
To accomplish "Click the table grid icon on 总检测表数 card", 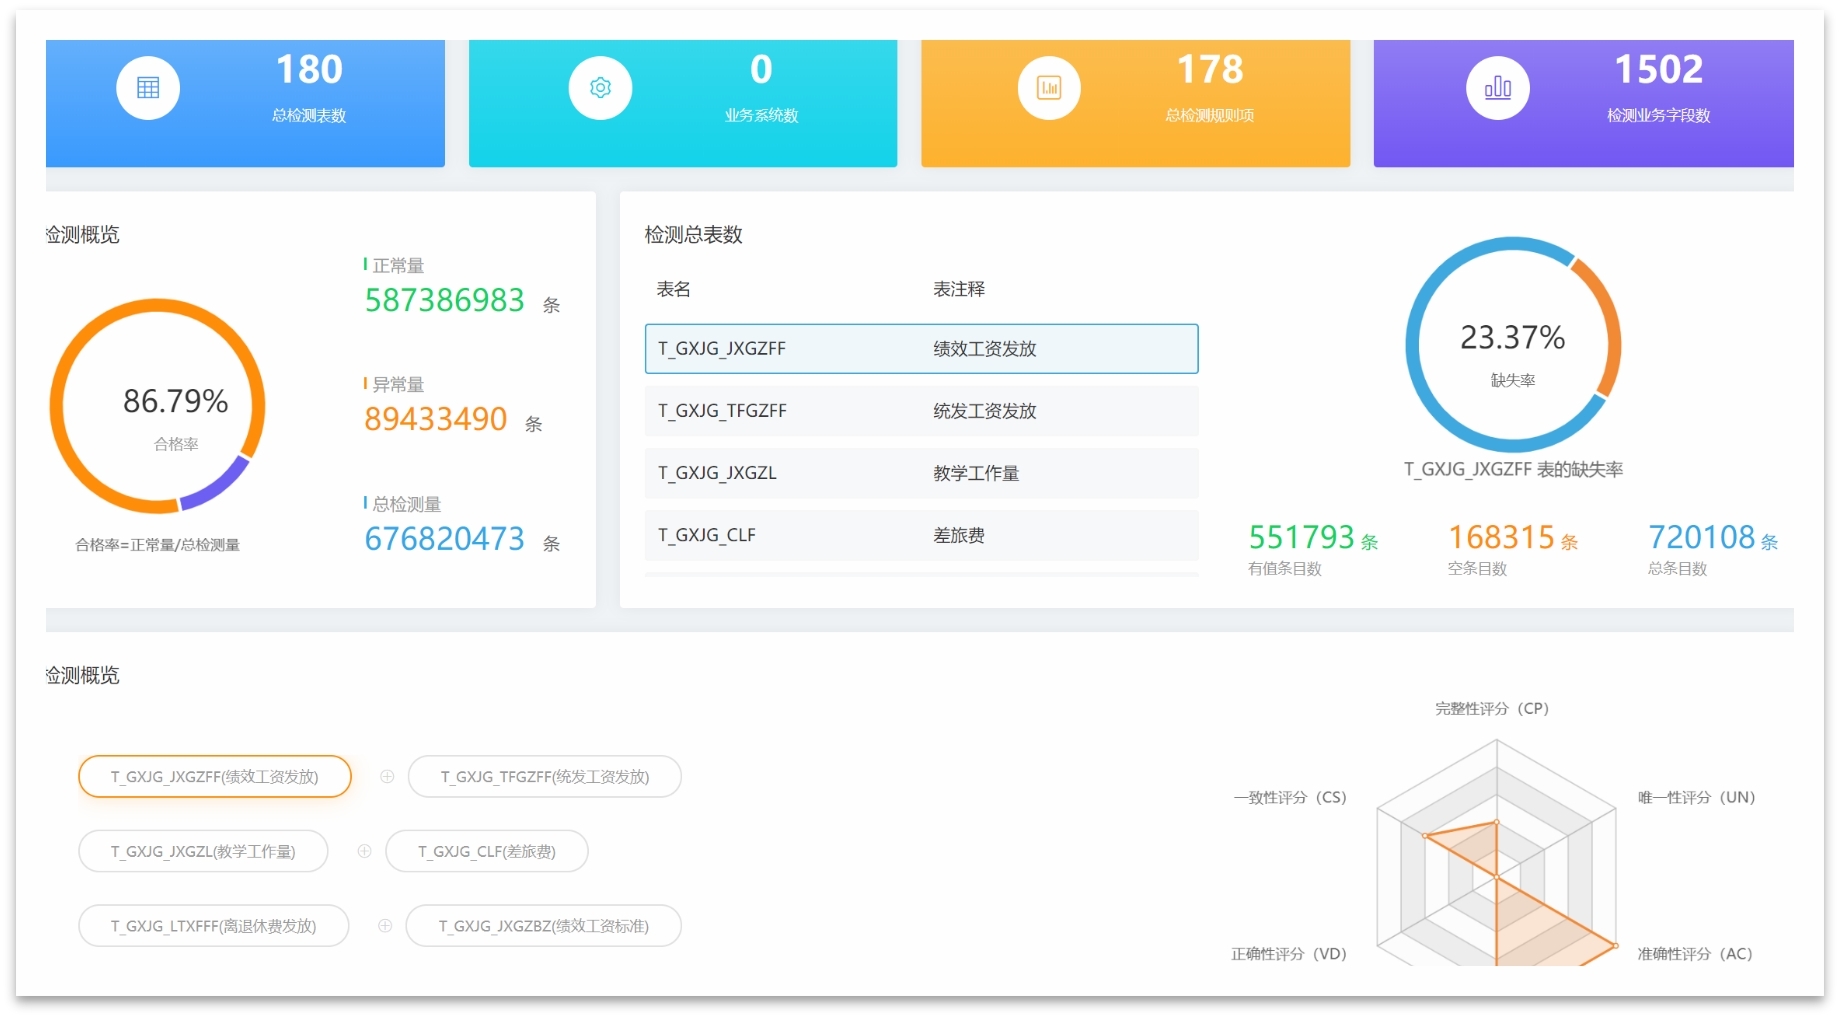I will 148,88.
